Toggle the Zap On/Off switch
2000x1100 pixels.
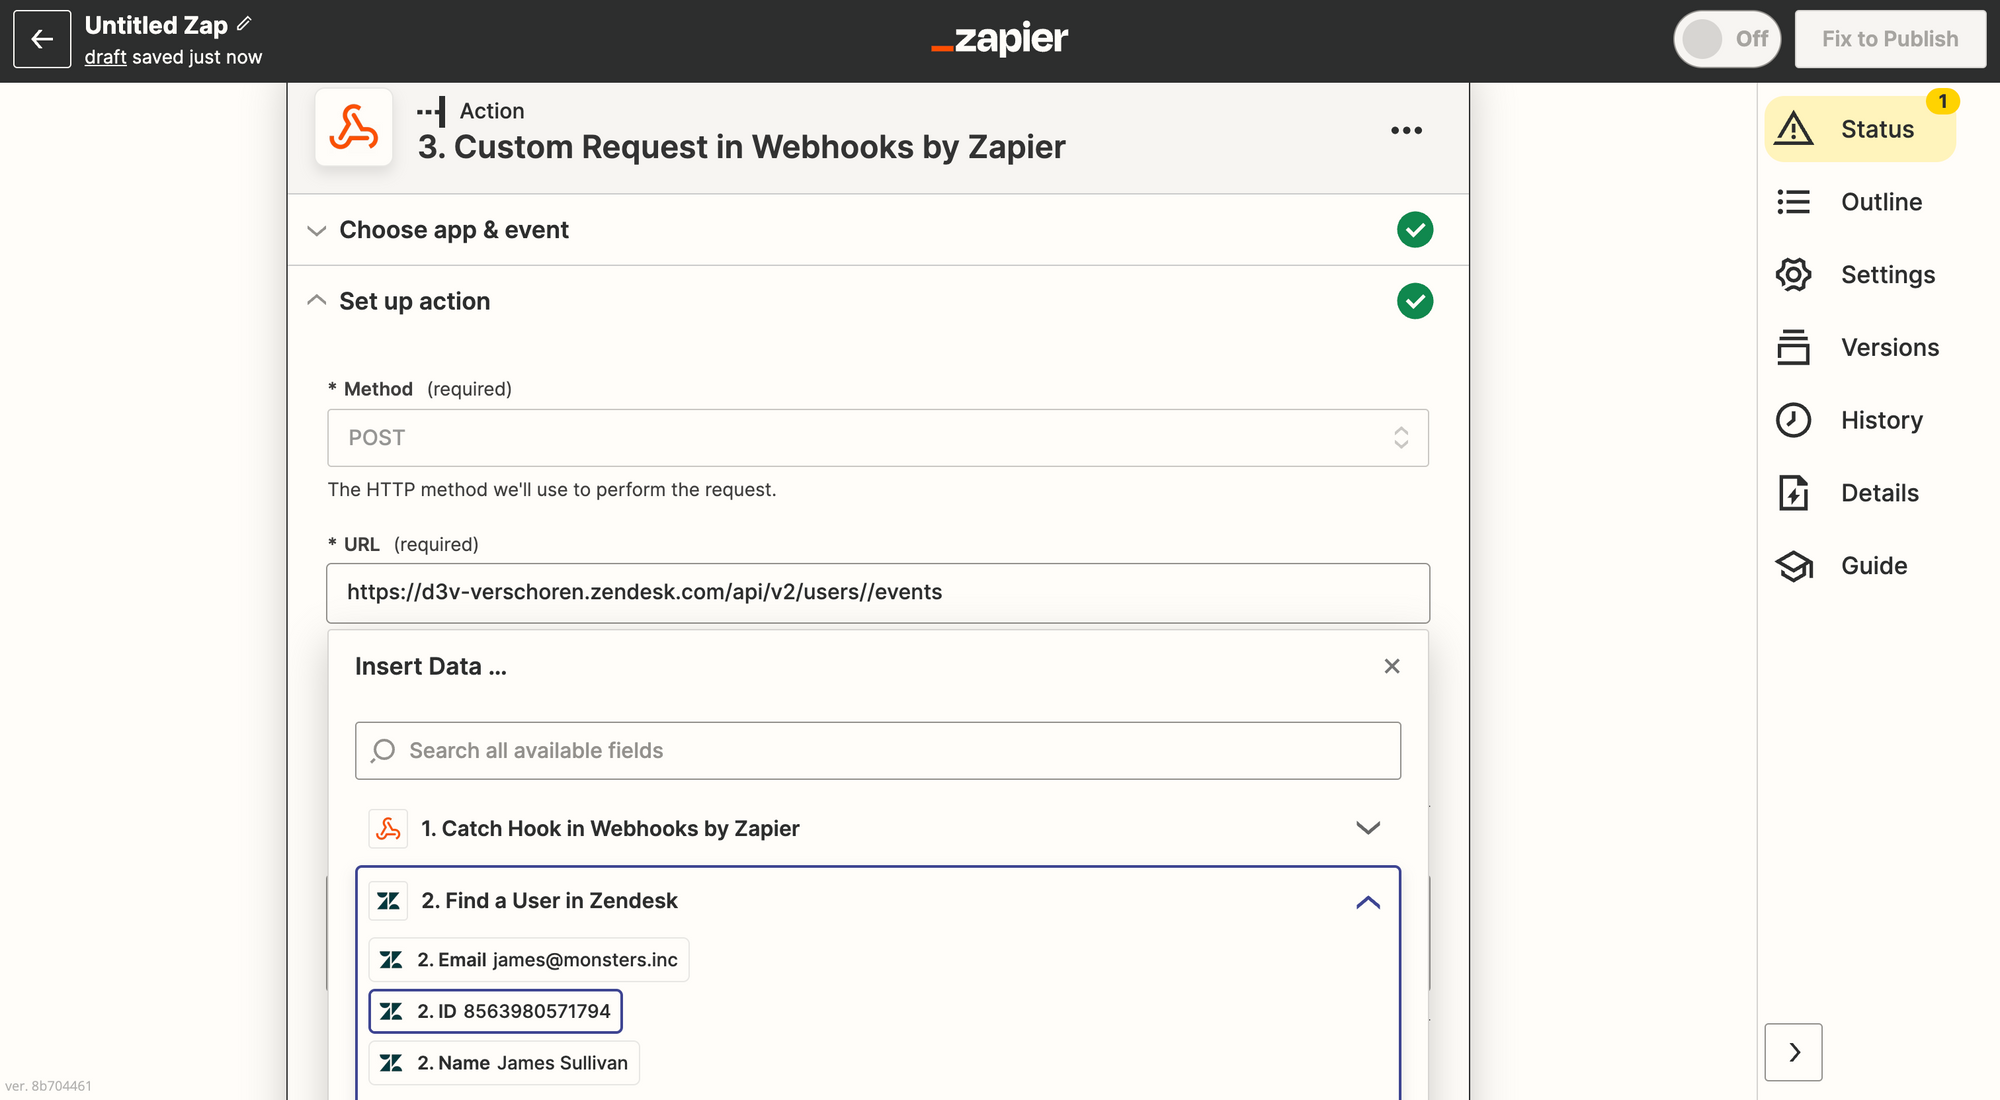click(1726, 39)
